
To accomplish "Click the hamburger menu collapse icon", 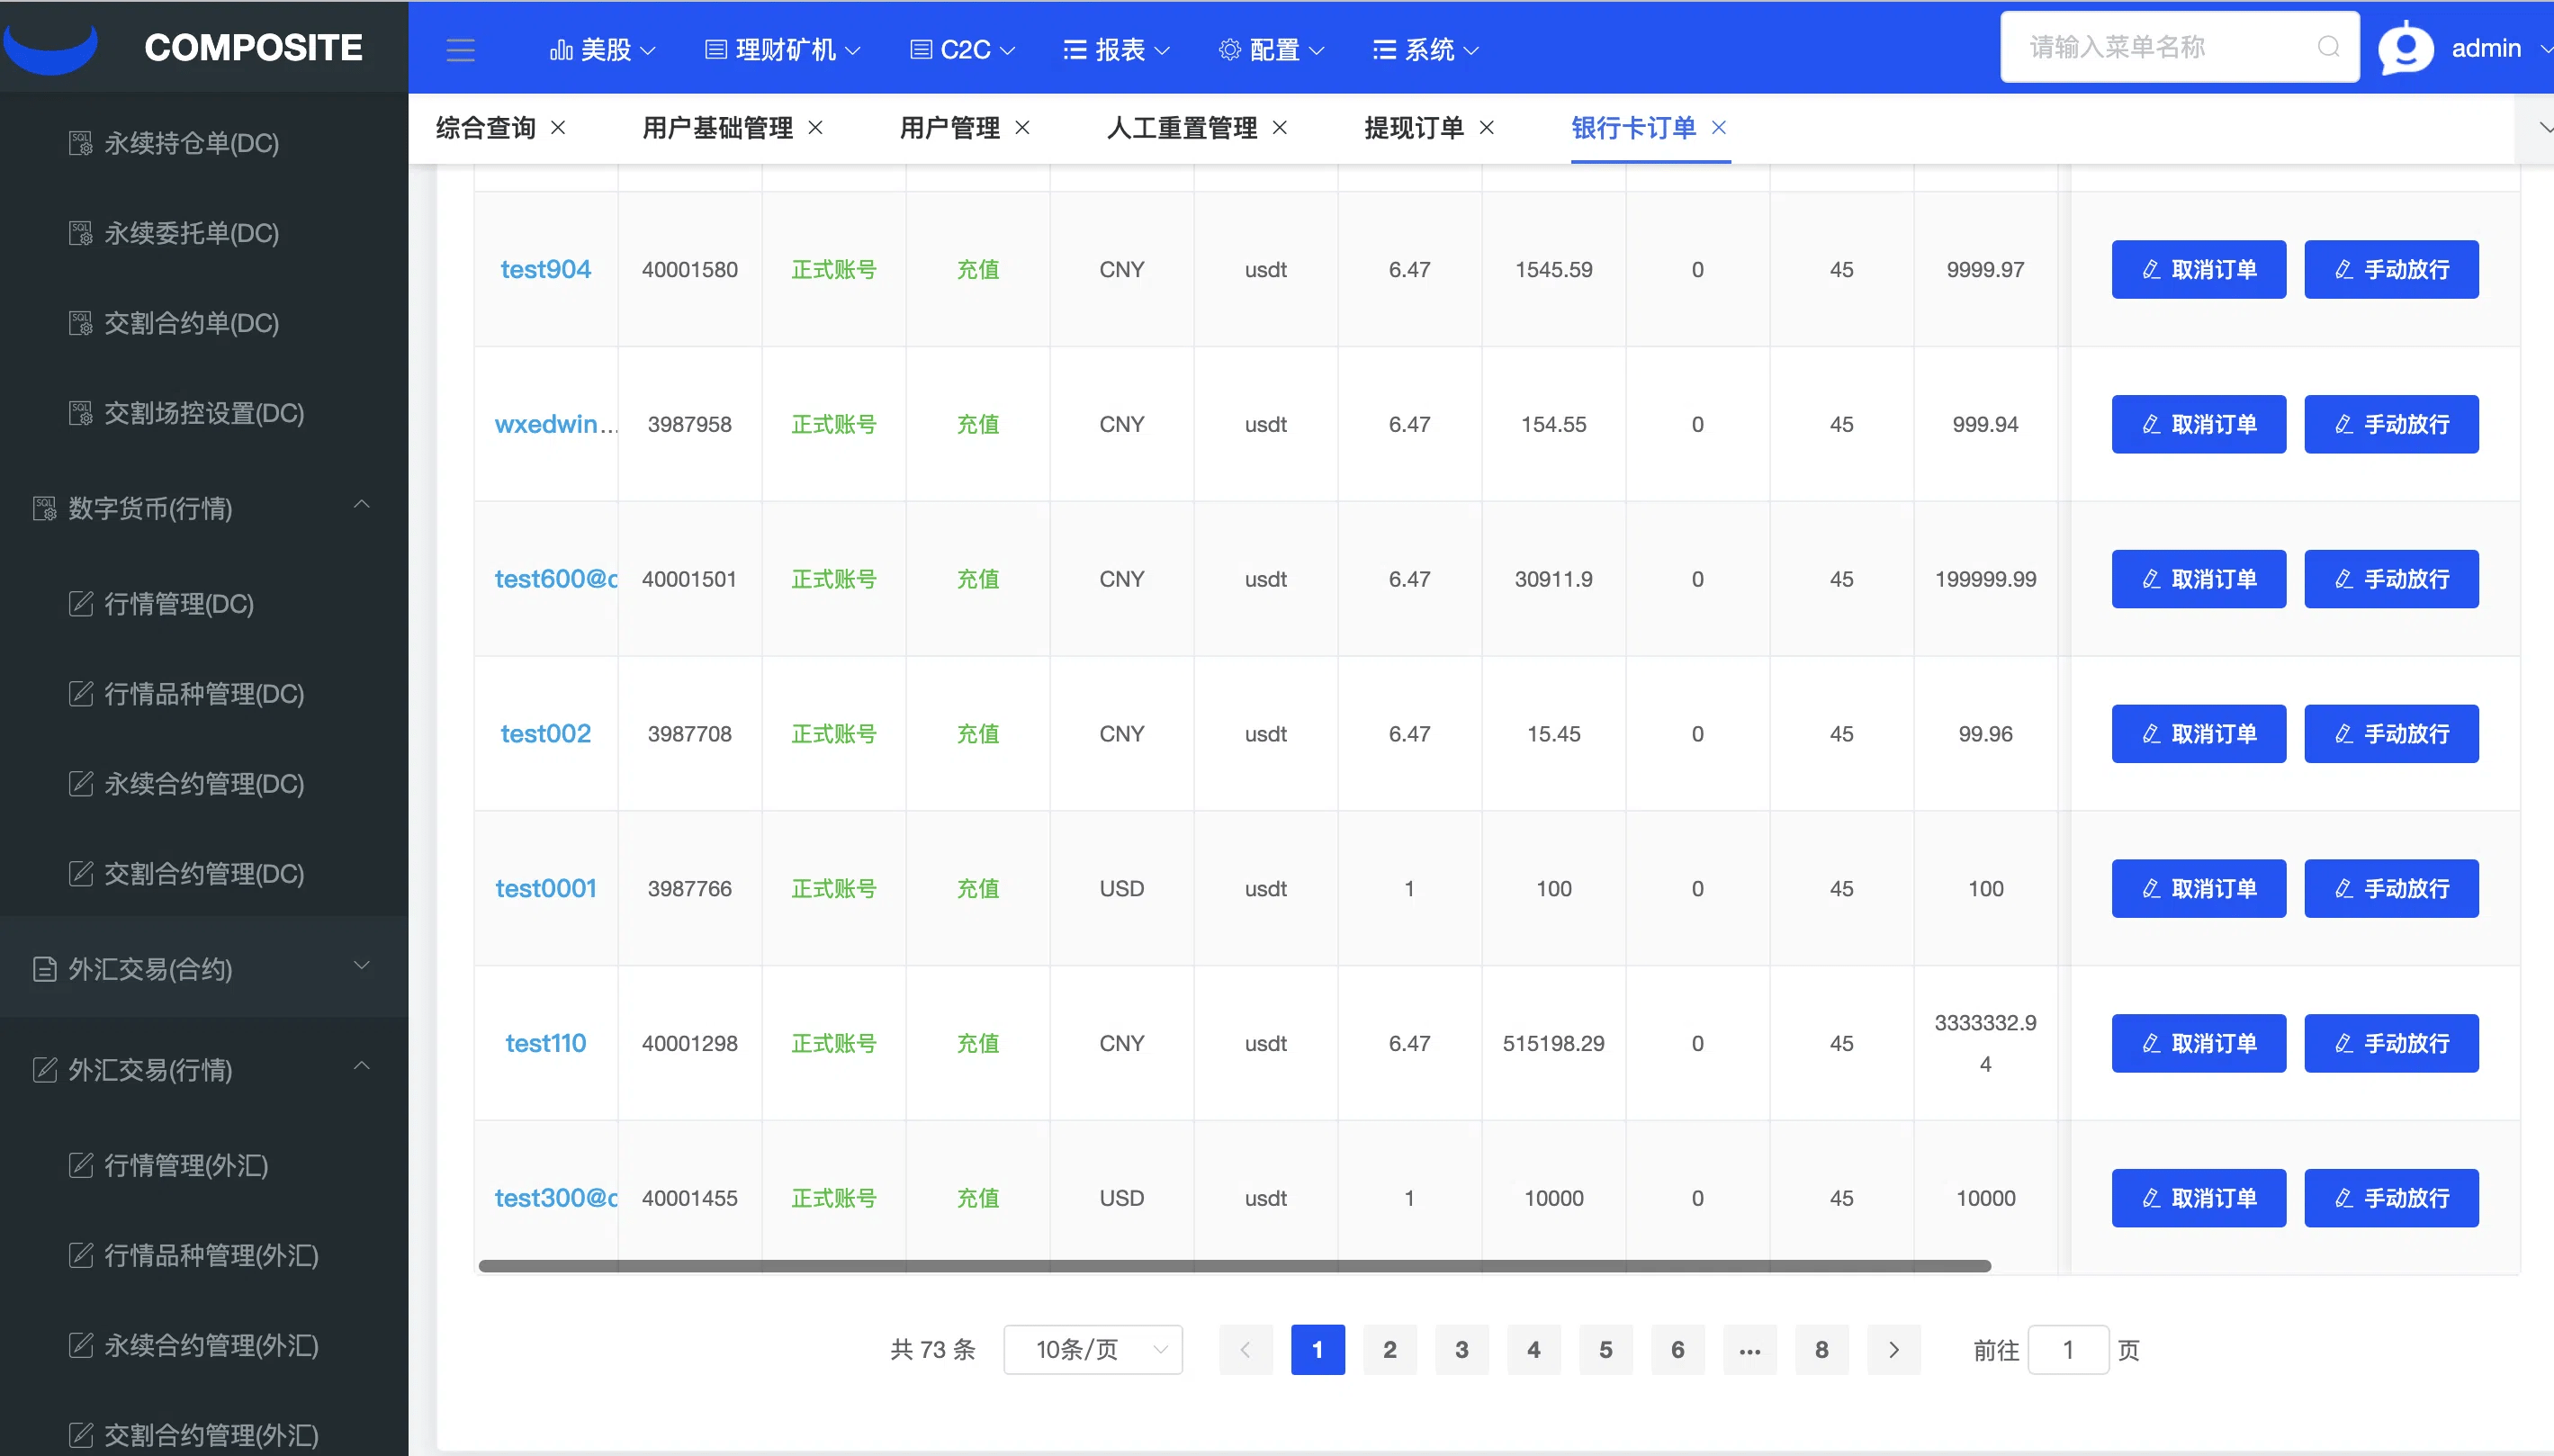I will pyautogui.click(x=460, y=49).
